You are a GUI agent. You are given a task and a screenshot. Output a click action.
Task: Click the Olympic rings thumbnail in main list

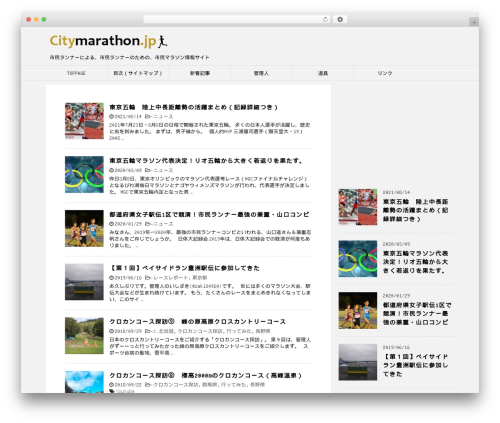[x=84, y=174]
